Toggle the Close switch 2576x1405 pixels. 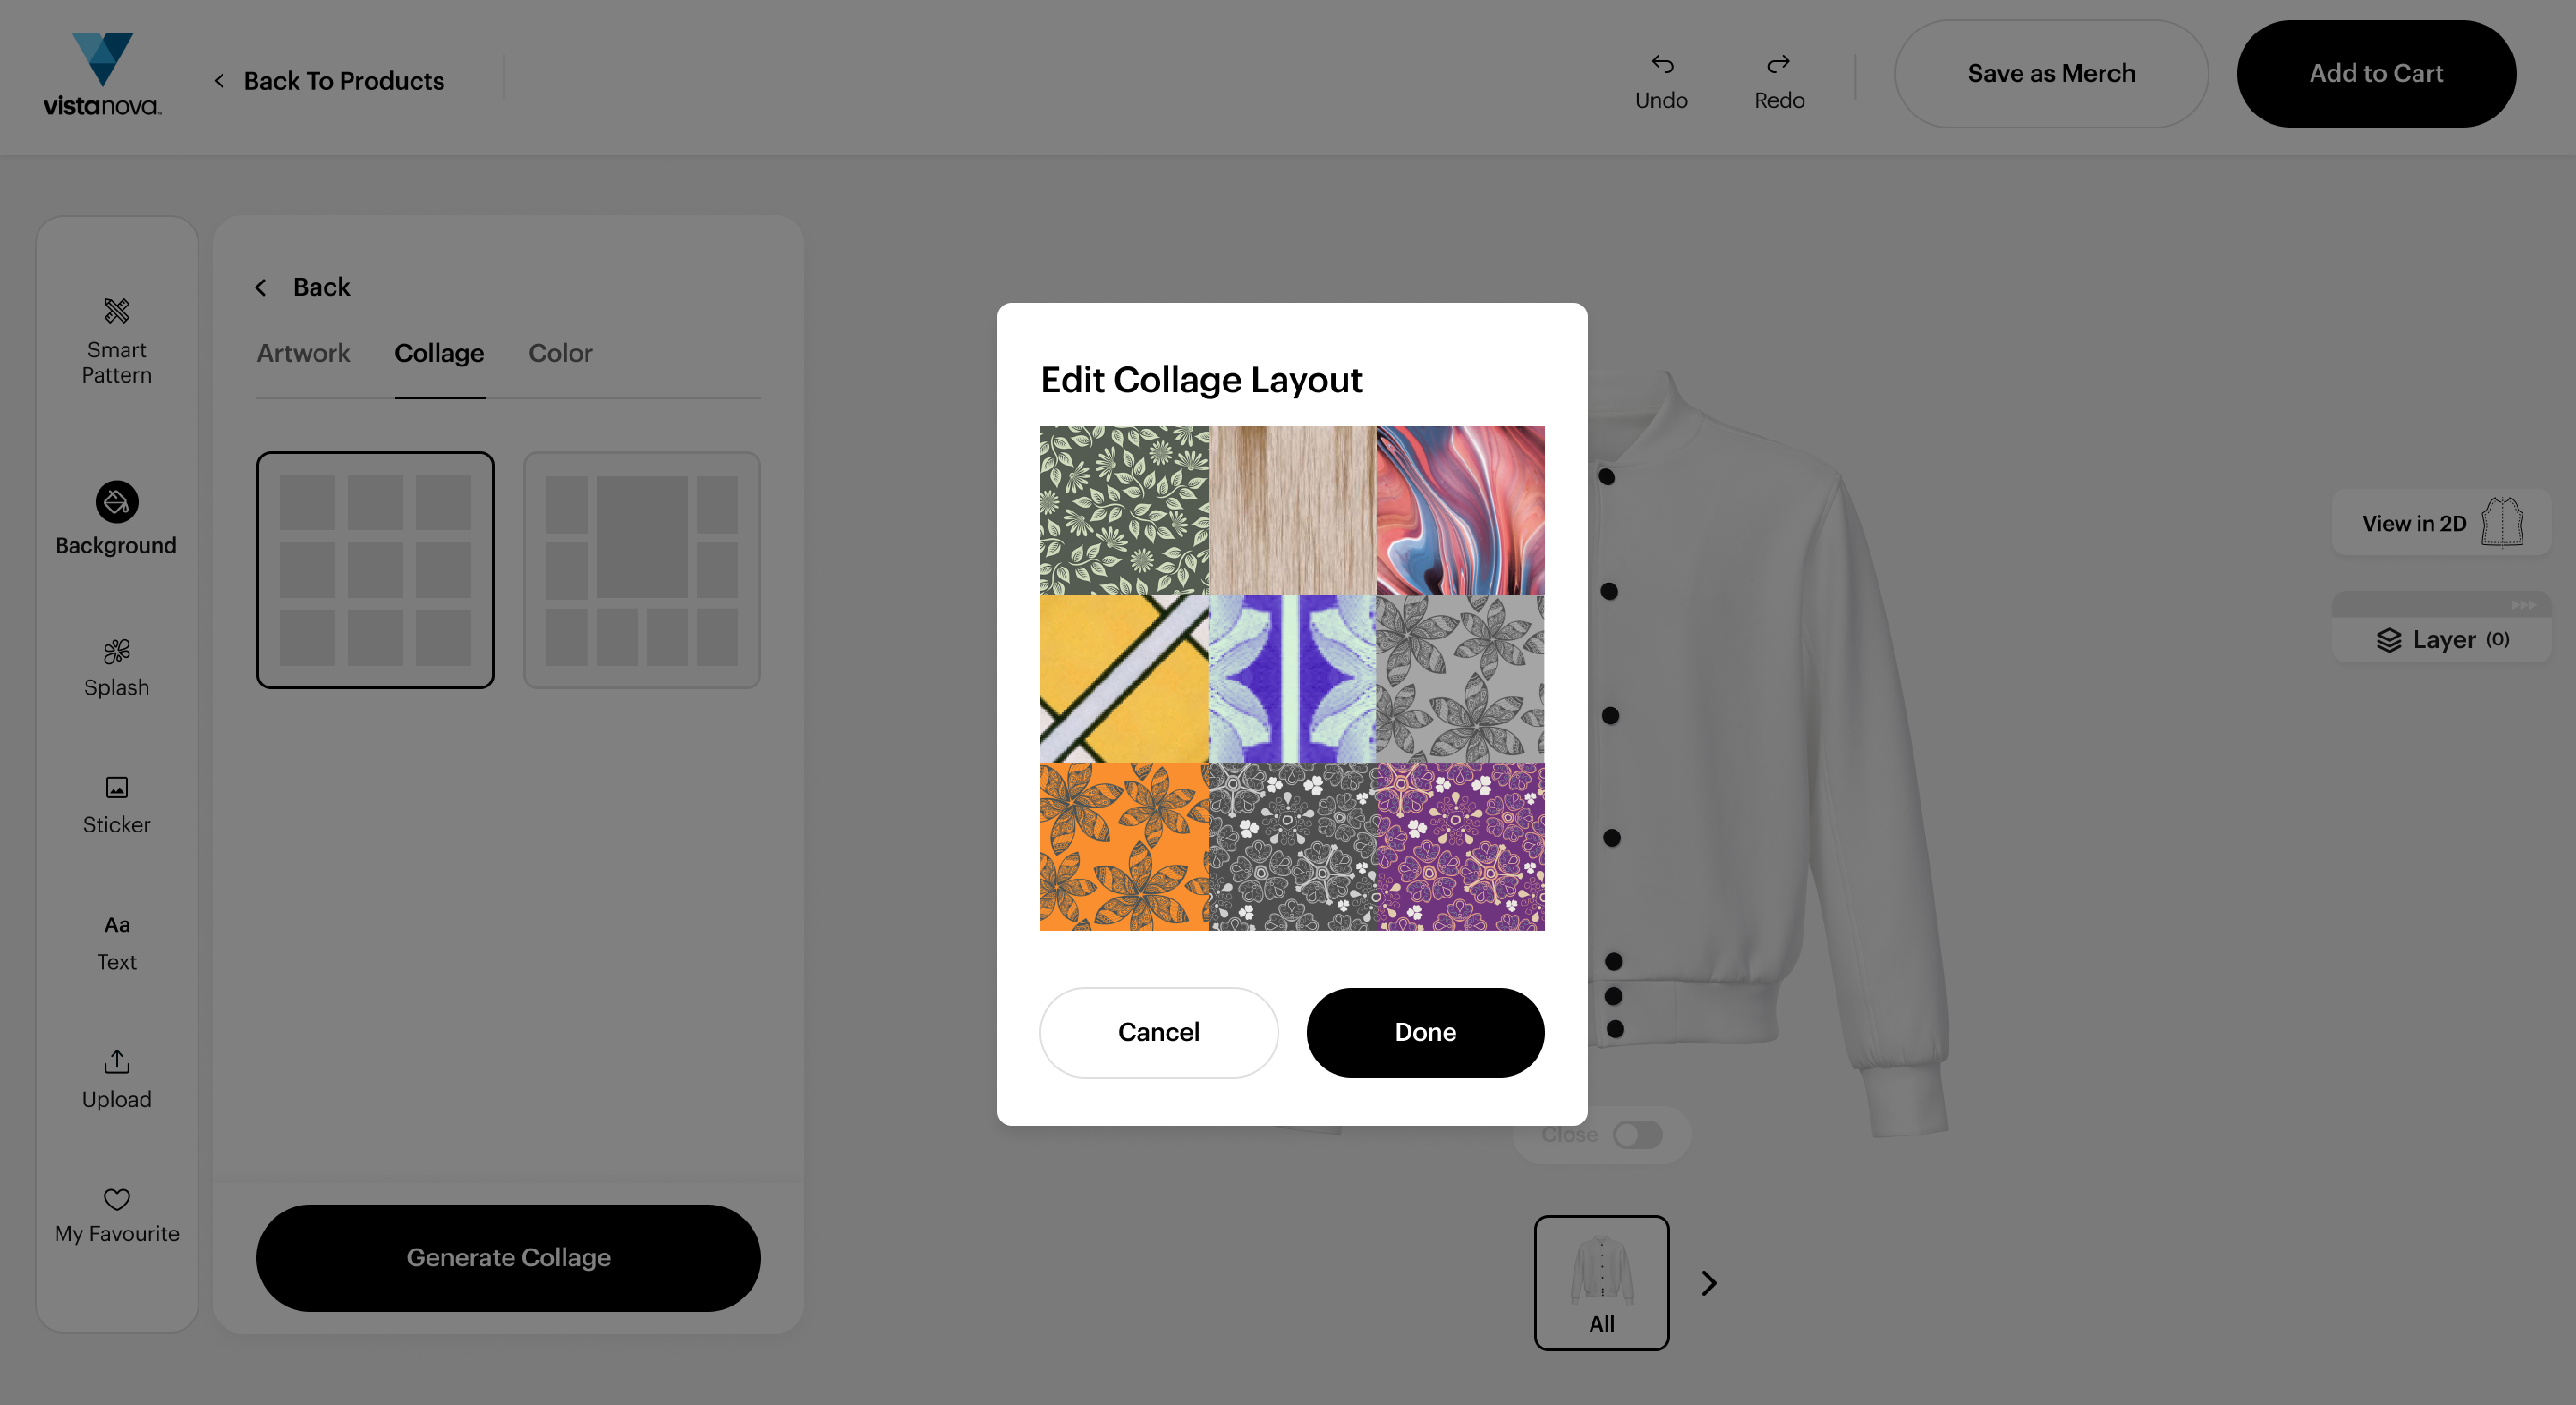[1637, 1134]
